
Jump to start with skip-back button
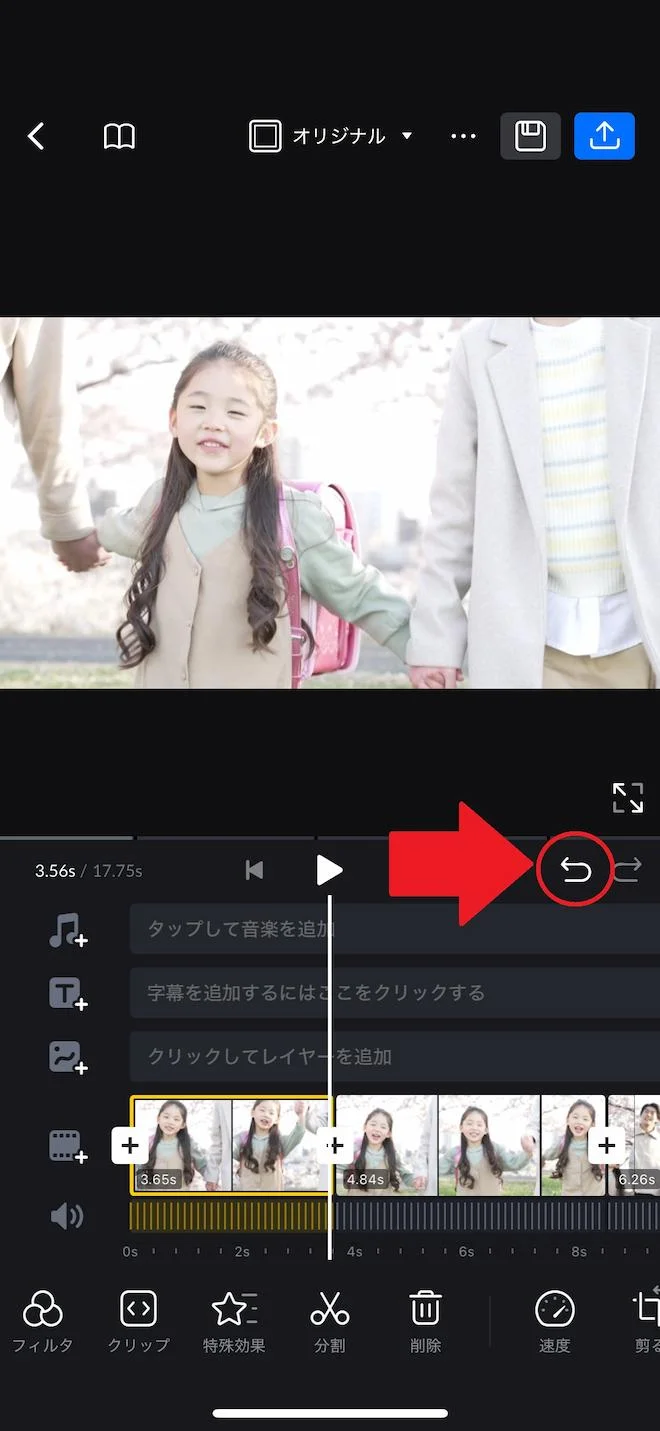[x=255, y=870]
